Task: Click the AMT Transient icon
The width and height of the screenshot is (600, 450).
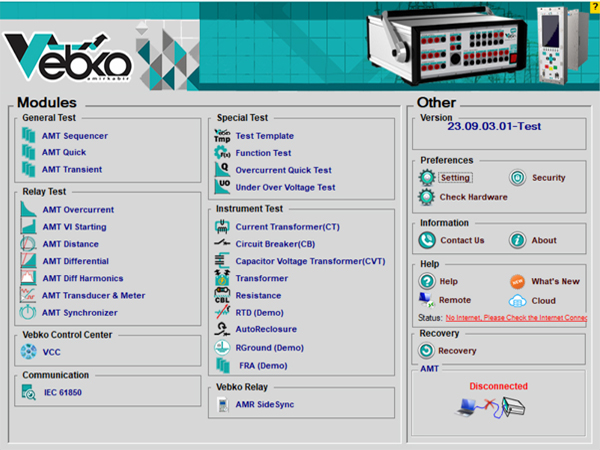Action: pyautogui.click(x=28, y=169)
